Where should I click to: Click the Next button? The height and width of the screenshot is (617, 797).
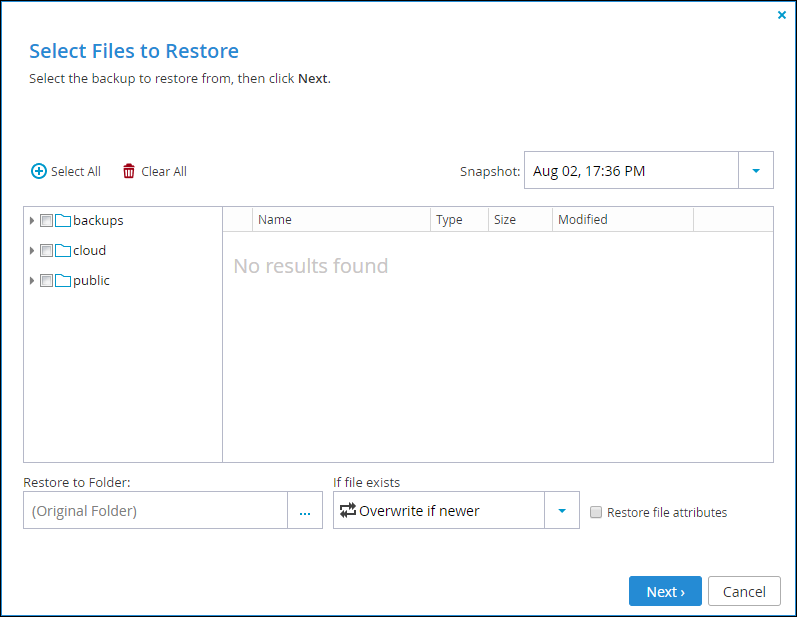[x=665, y=591]
